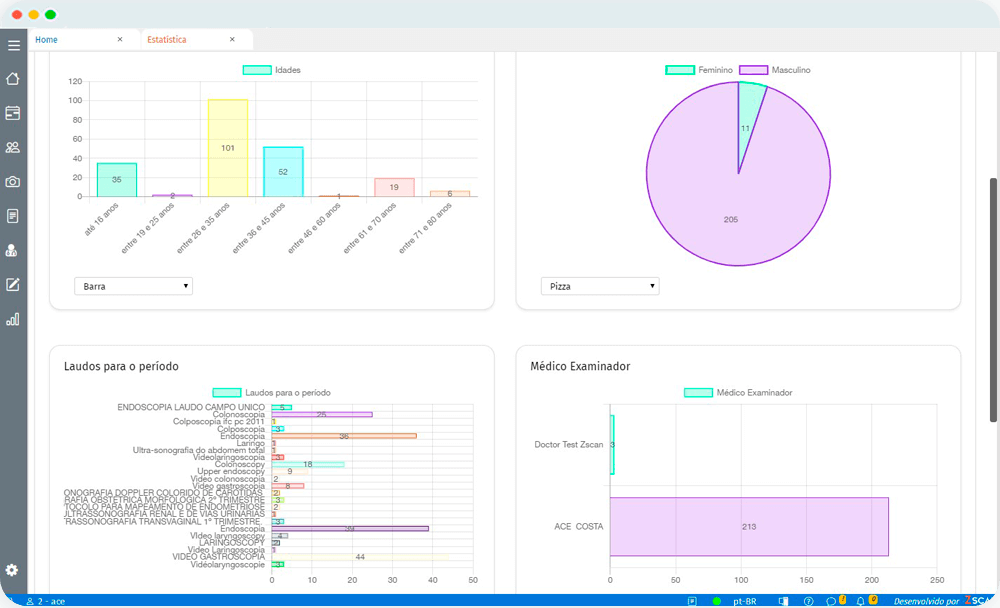The height and width of the screenshot is (608, 1000).
Task: Click the Masculino pie slice labeled 205
Action: point(731,219)
